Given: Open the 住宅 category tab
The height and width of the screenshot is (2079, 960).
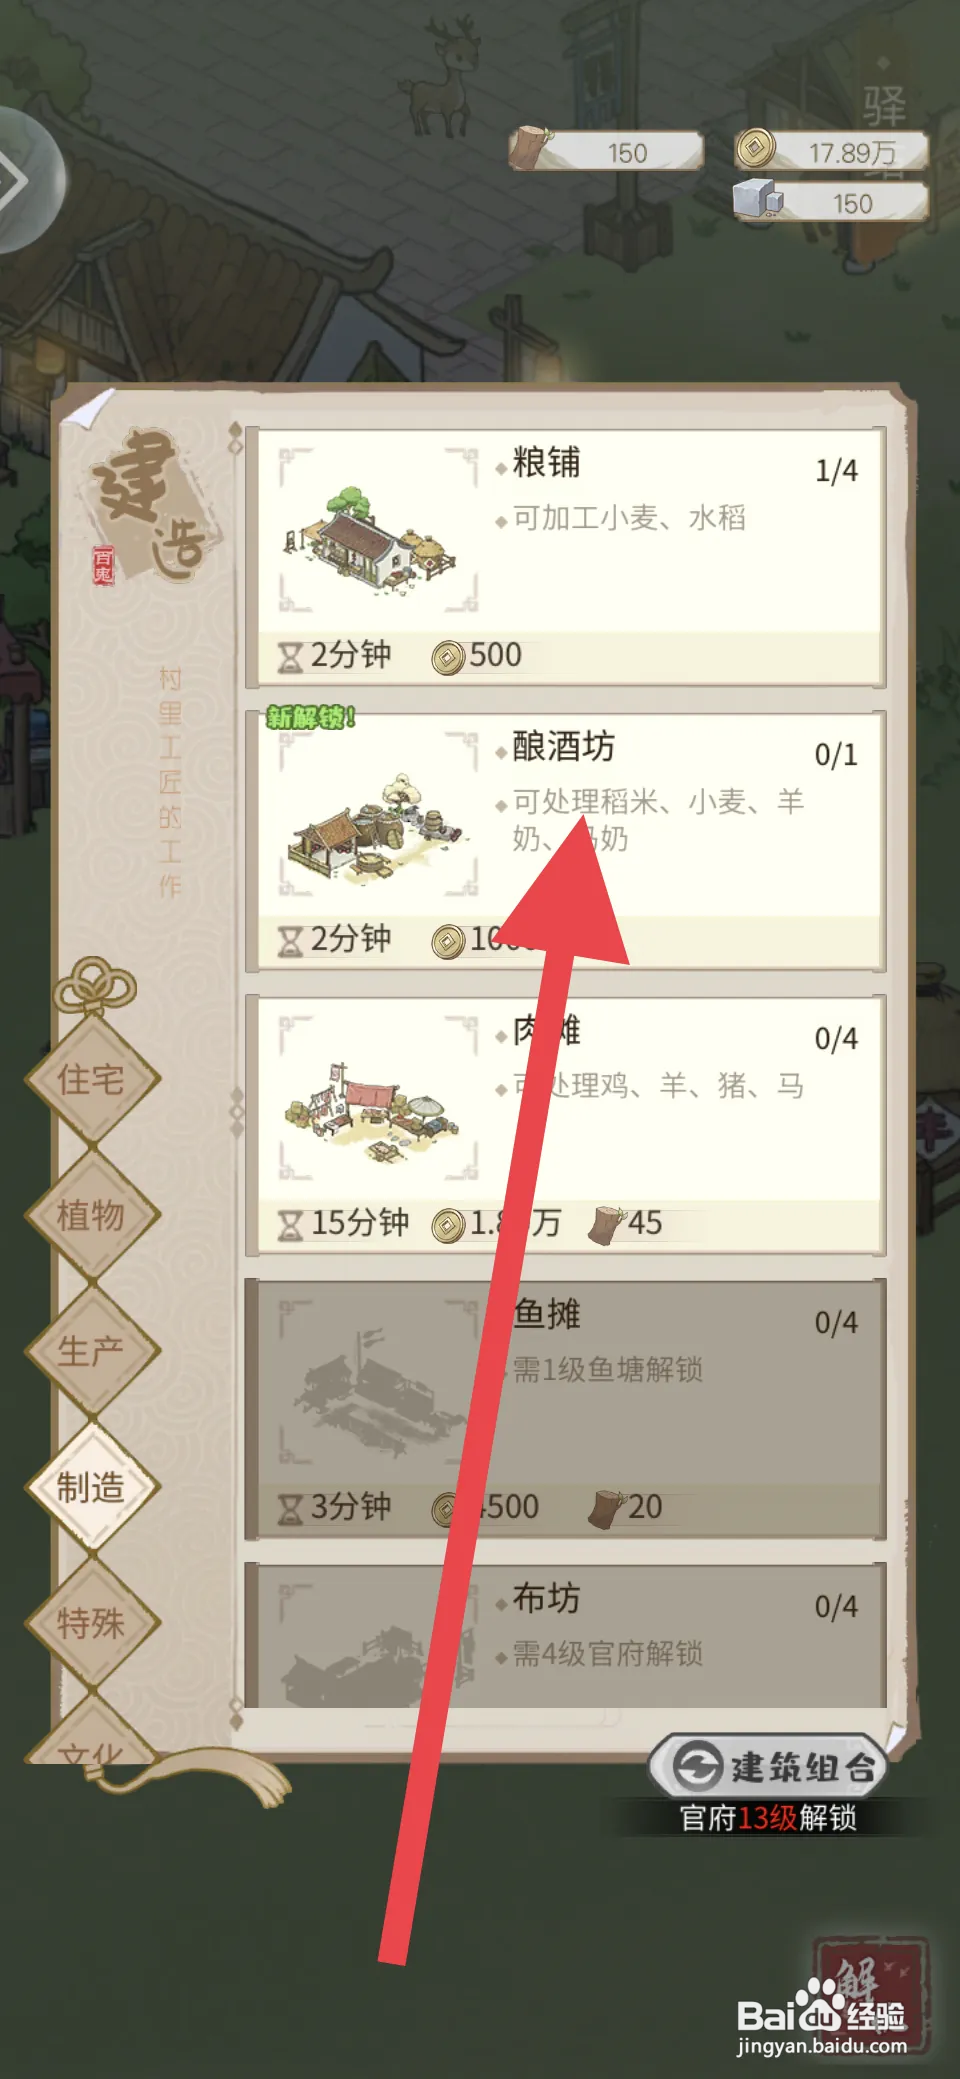Looking at the screenshot, I should click(92, 1079).
